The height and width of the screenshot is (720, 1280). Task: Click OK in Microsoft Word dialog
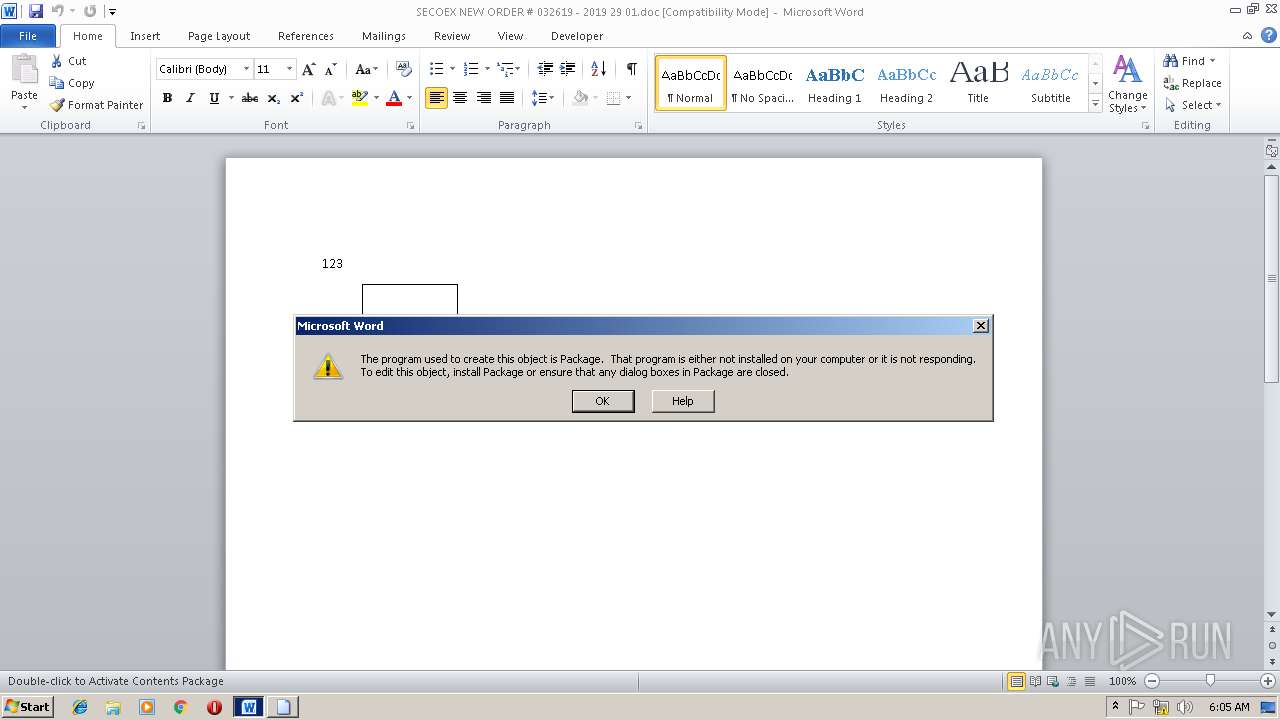[x=603, y=401]
